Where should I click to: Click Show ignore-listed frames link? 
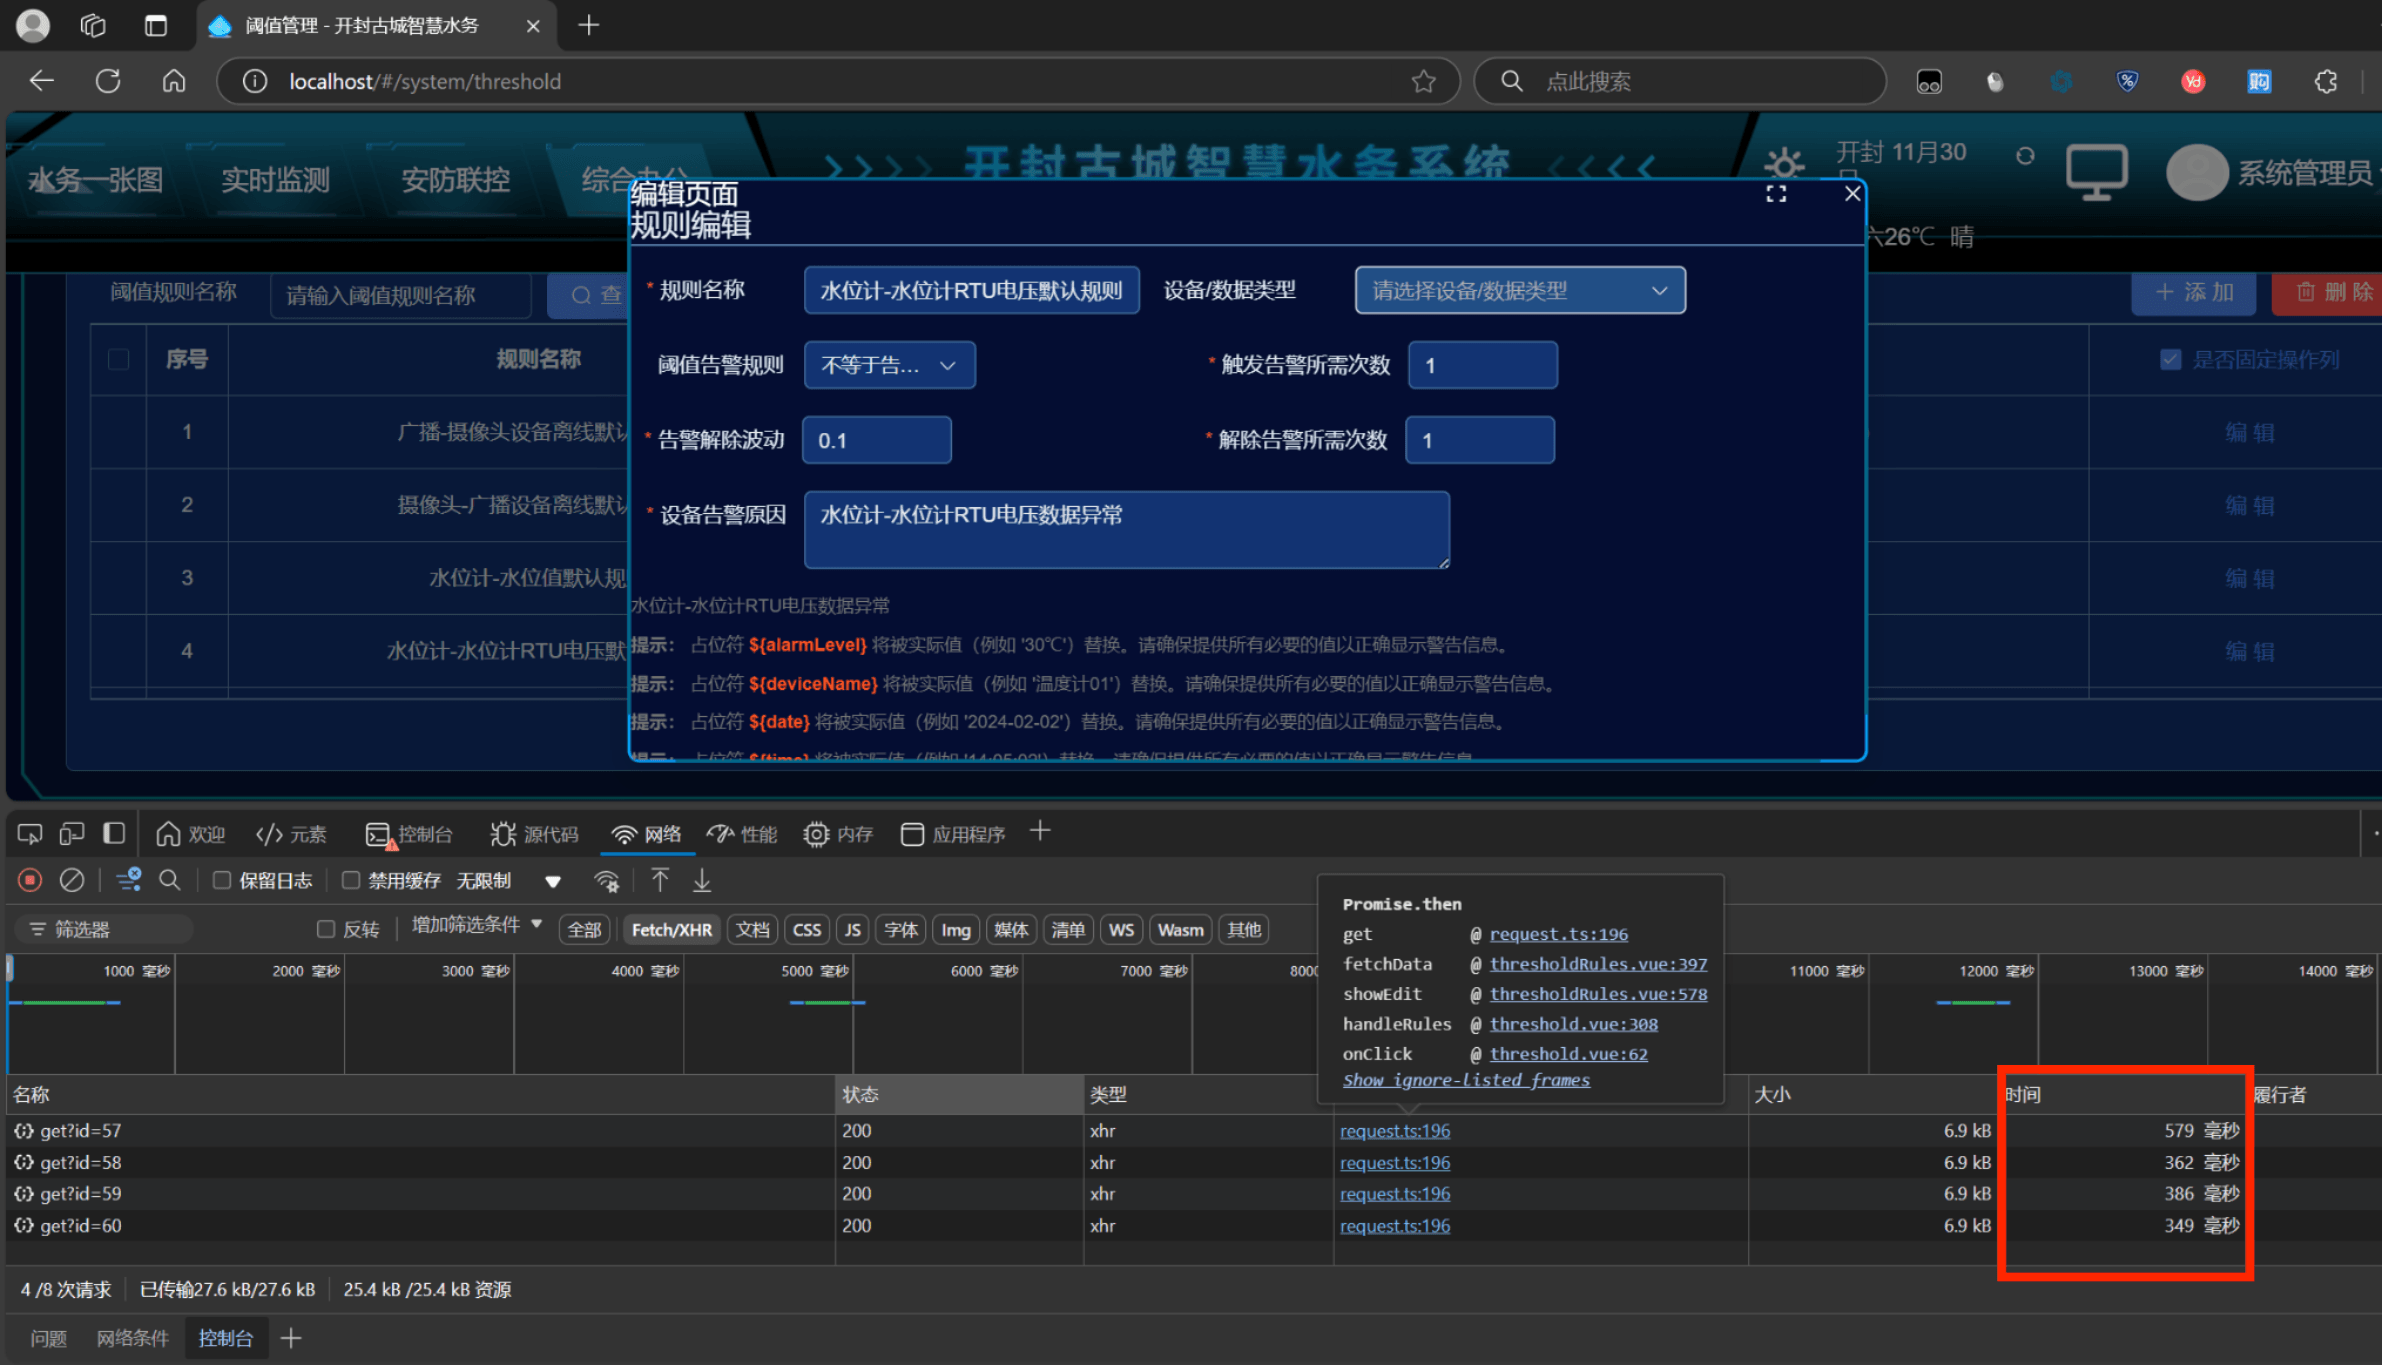pos(1466,1080)
